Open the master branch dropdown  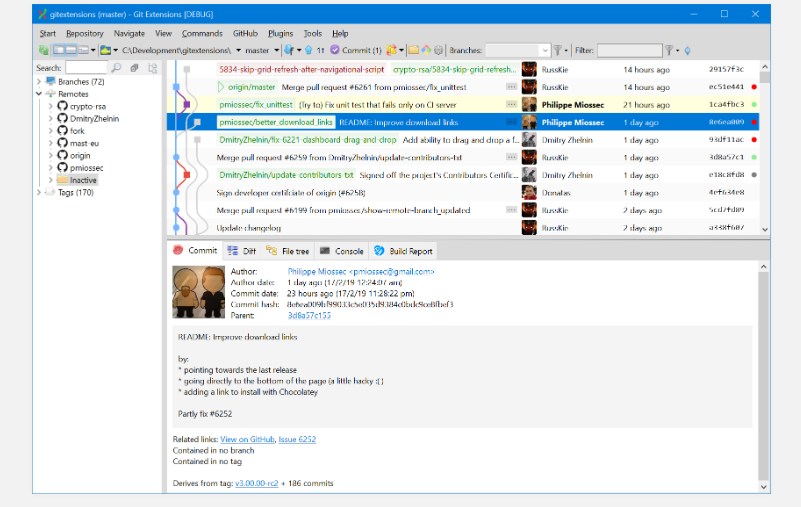click(276, 50)
